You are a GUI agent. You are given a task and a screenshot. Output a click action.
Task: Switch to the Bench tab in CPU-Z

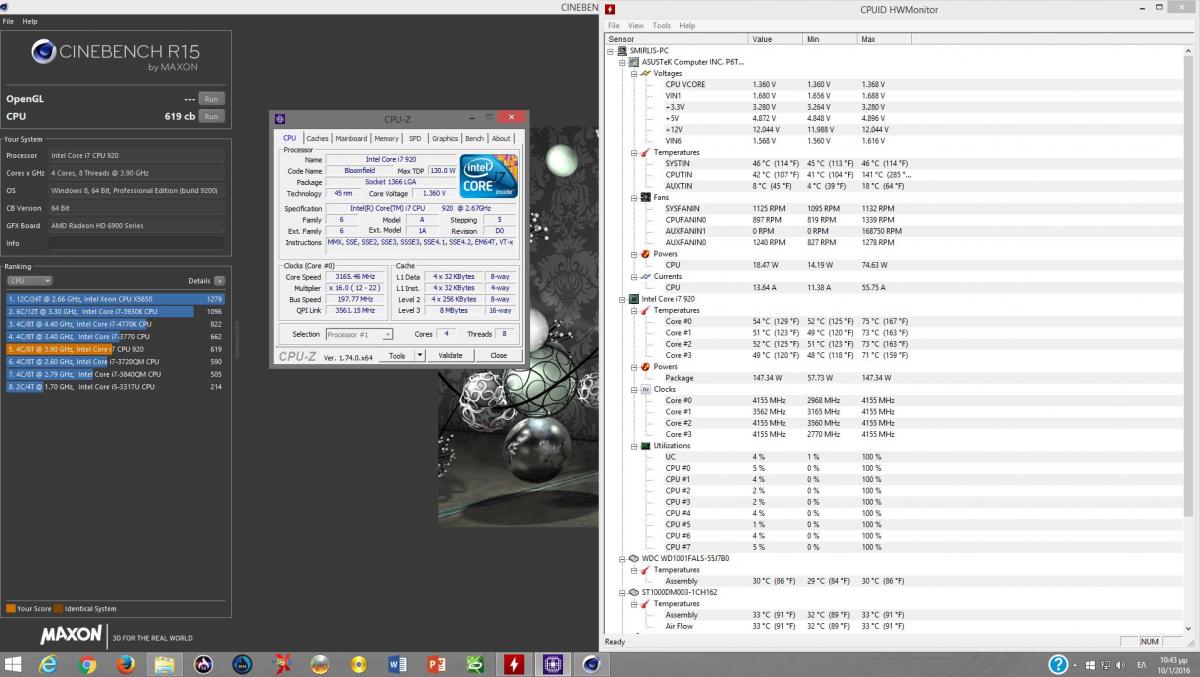[474, 138]
